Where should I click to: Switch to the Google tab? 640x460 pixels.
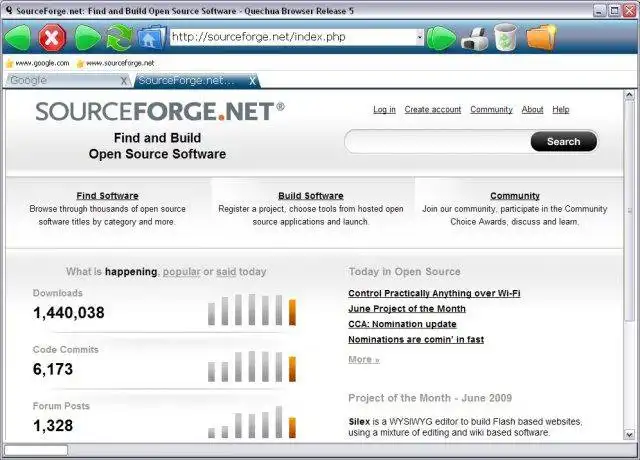click(x=67, y=80)
